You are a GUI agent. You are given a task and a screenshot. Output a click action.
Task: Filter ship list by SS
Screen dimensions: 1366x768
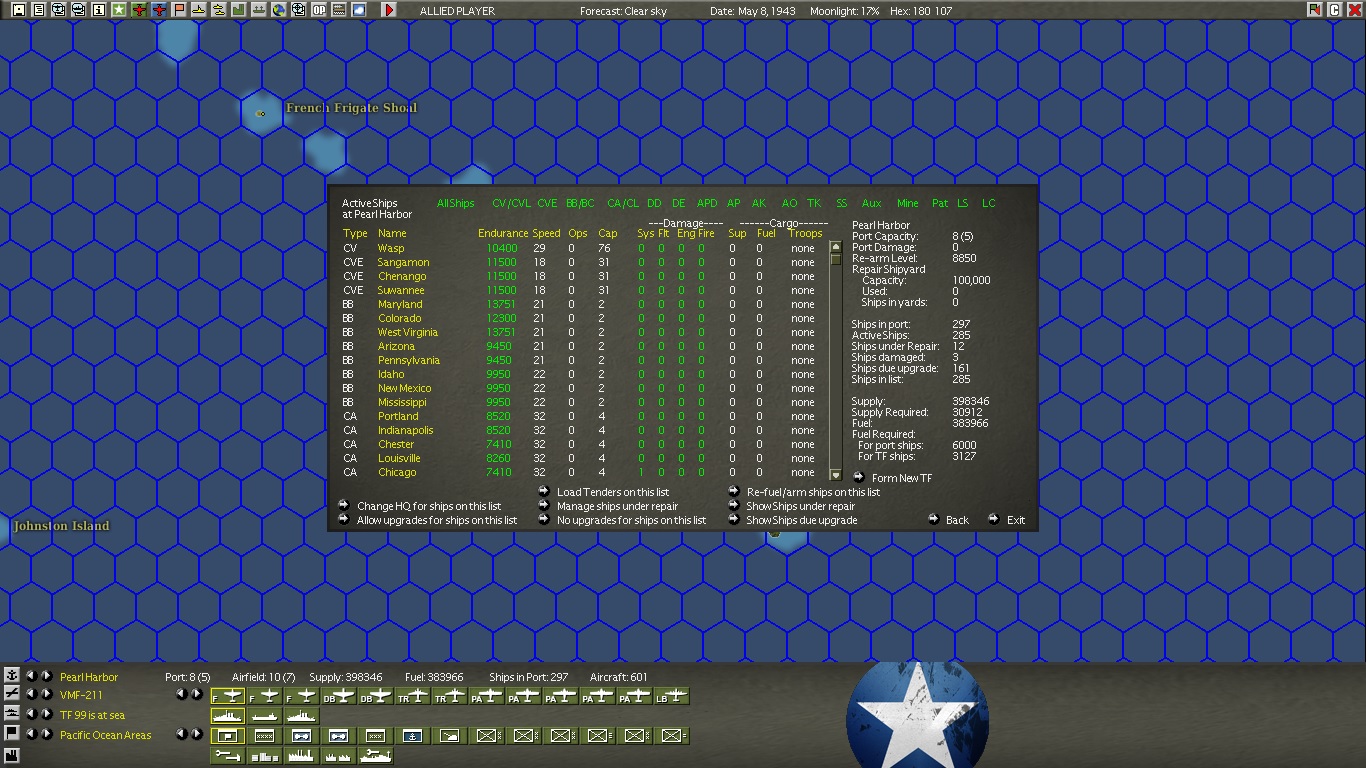842,204
